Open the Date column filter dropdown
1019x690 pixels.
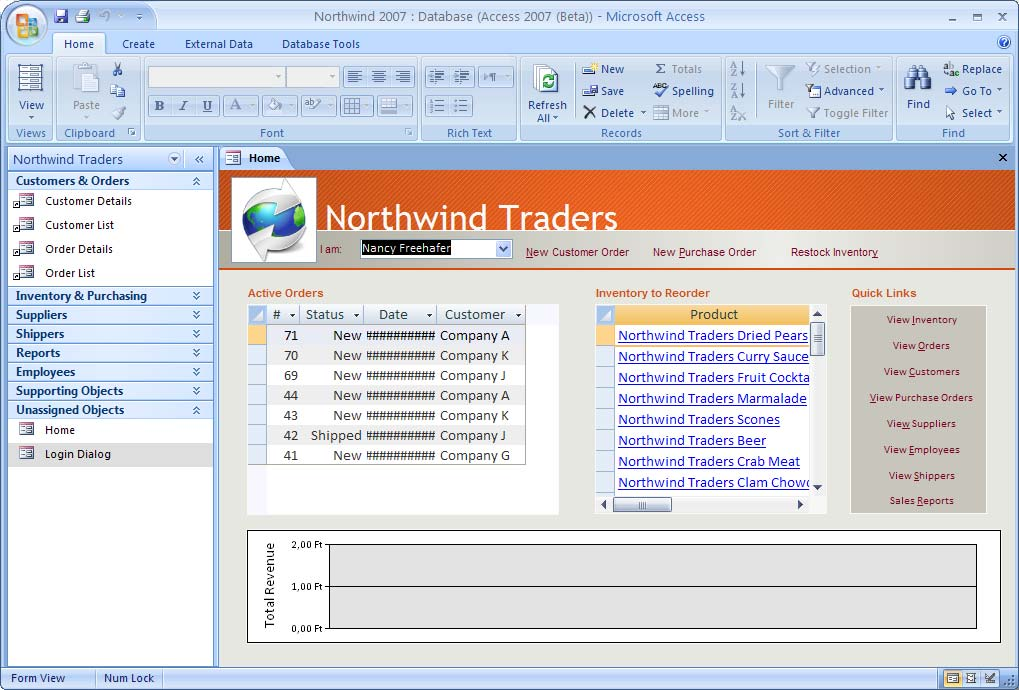pyautogui.click(x=430, y=315)
